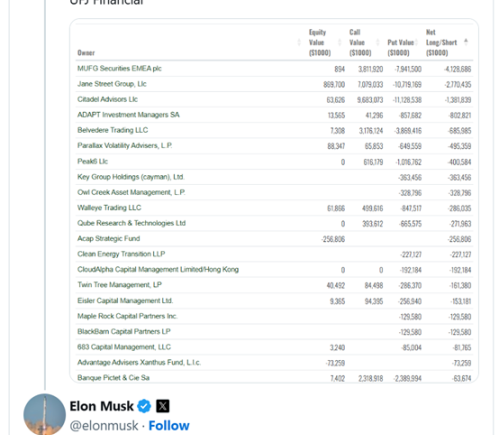This screenshot has height=435, width=499.
Task: Click the Follow link
Action: (x=169, y=426)
